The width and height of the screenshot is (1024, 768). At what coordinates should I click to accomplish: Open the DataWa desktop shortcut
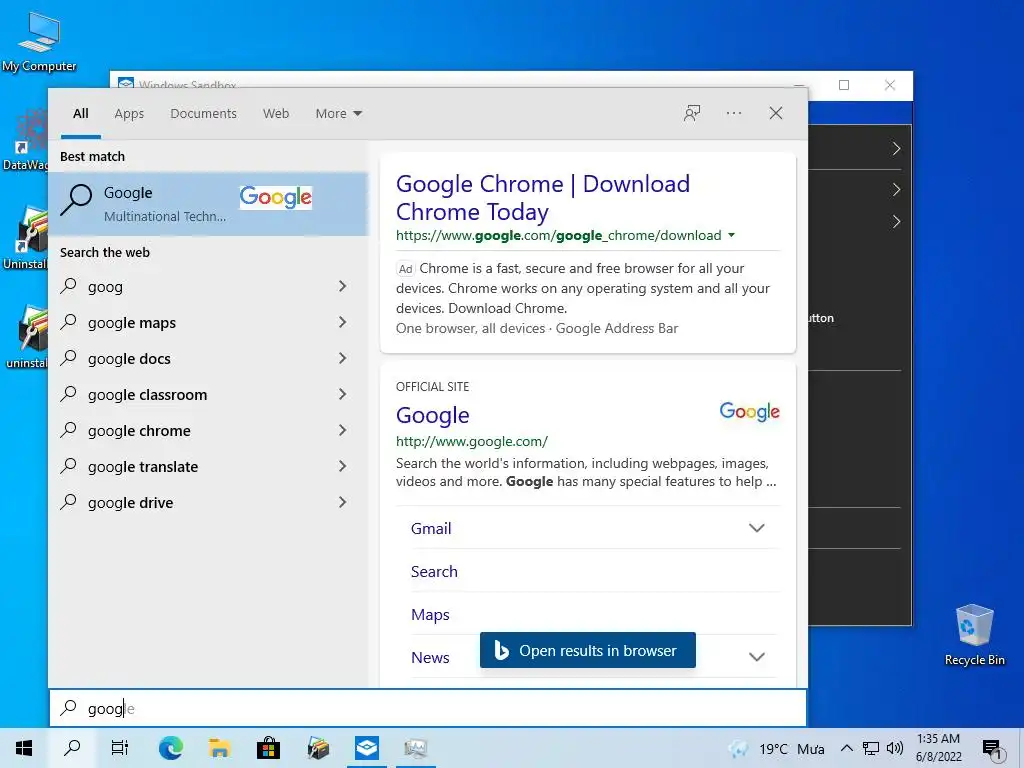tap(25, 140)
